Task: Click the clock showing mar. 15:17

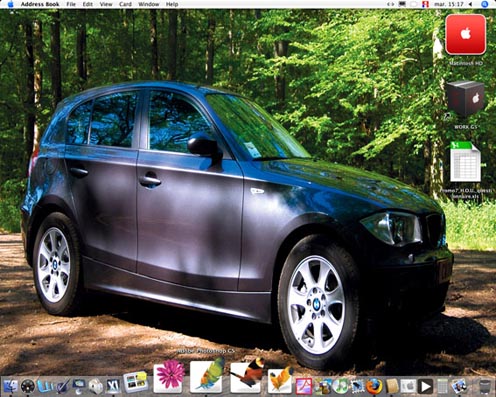Action: (449, 4)
